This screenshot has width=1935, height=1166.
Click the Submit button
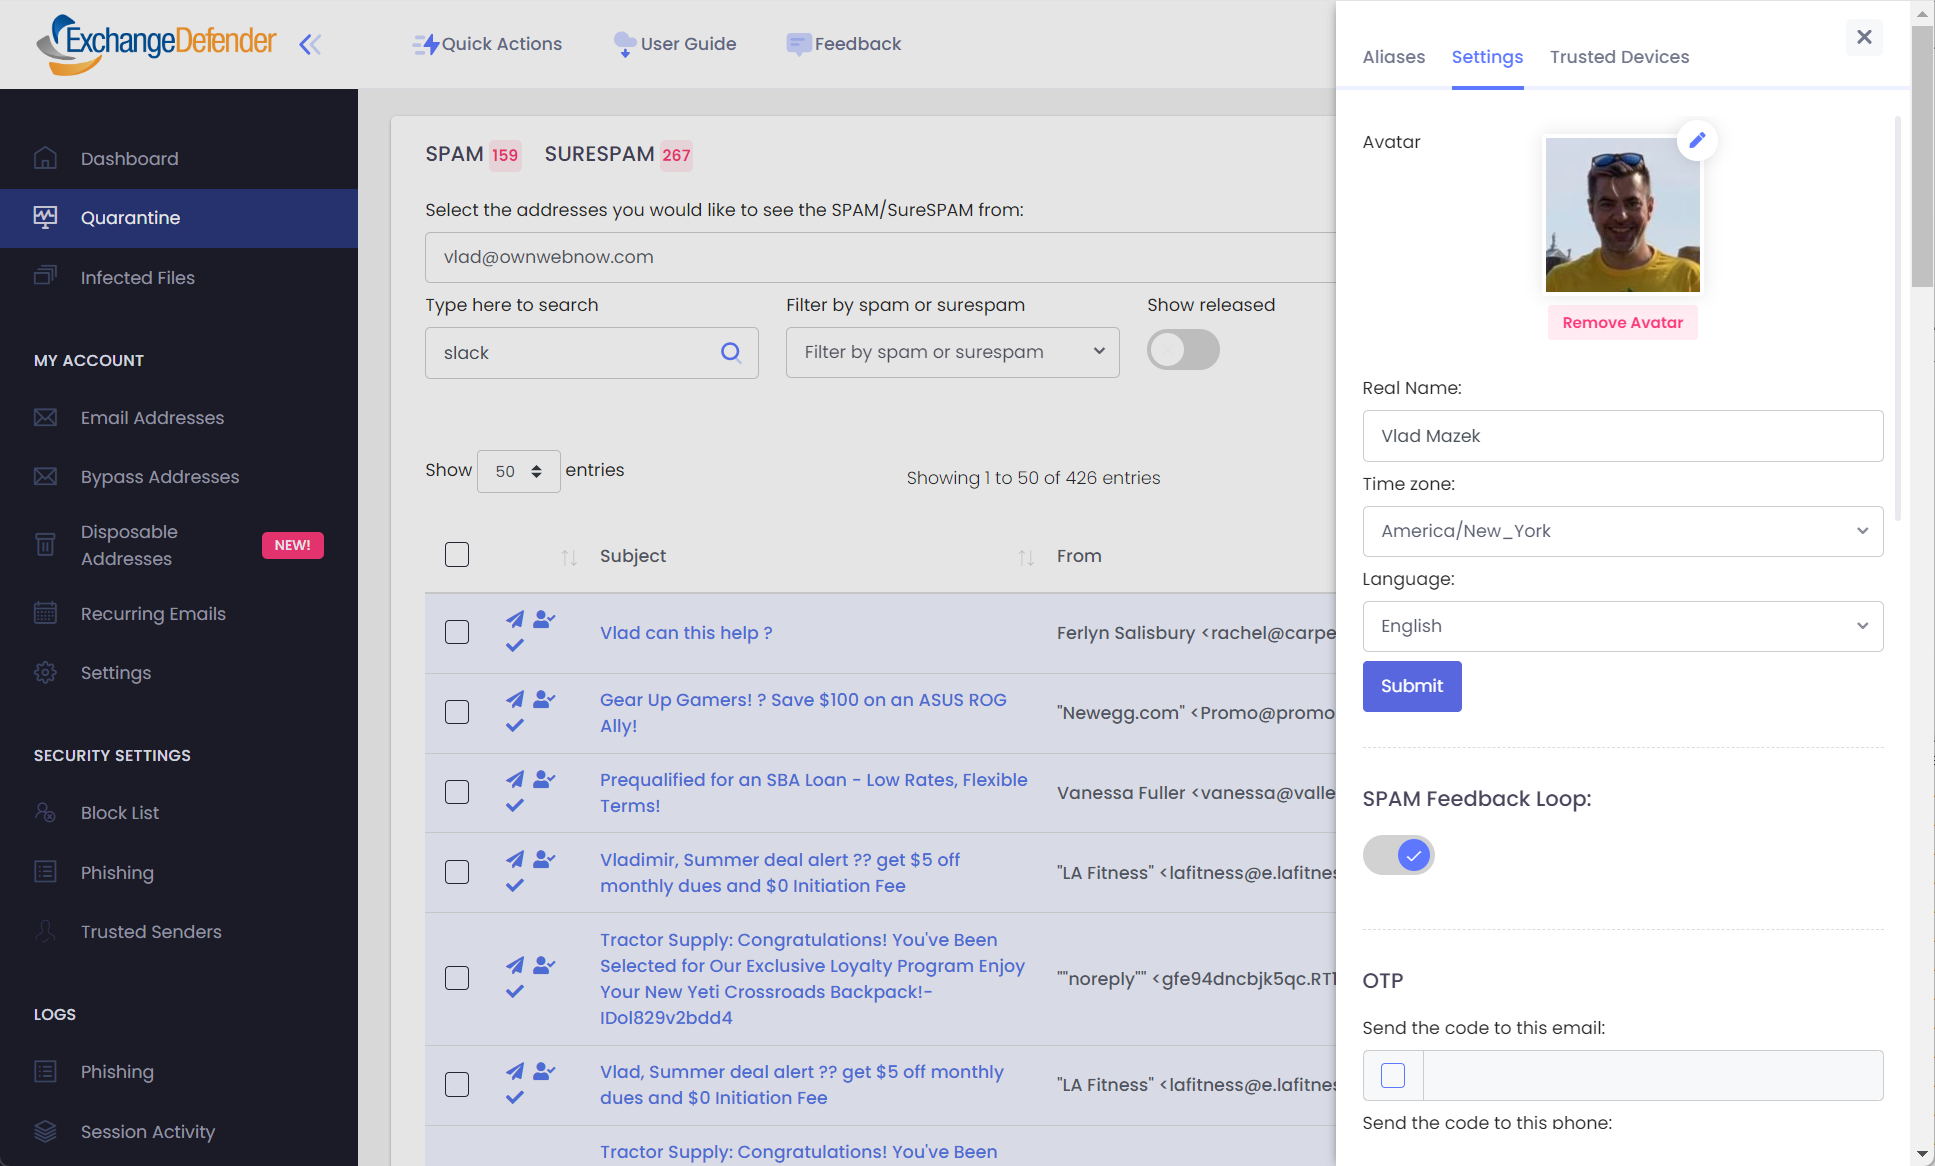1411,686
